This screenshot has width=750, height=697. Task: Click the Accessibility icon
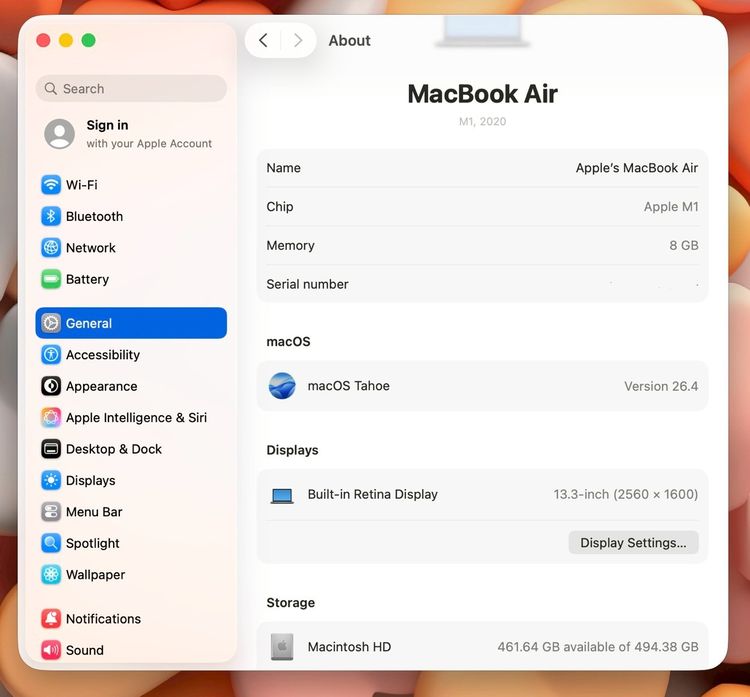coord(51,354)
